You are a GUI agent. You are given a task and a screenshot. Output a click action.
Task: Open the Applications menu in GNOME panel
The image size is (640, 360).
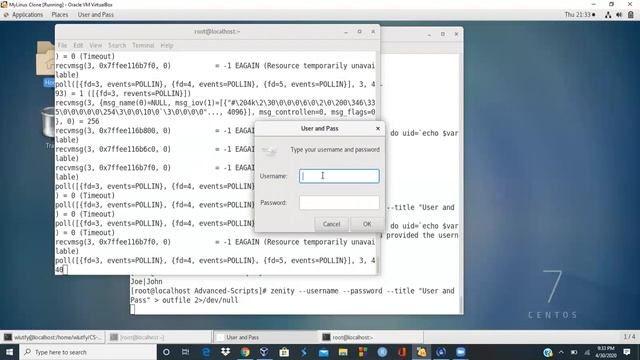point(27,15)
